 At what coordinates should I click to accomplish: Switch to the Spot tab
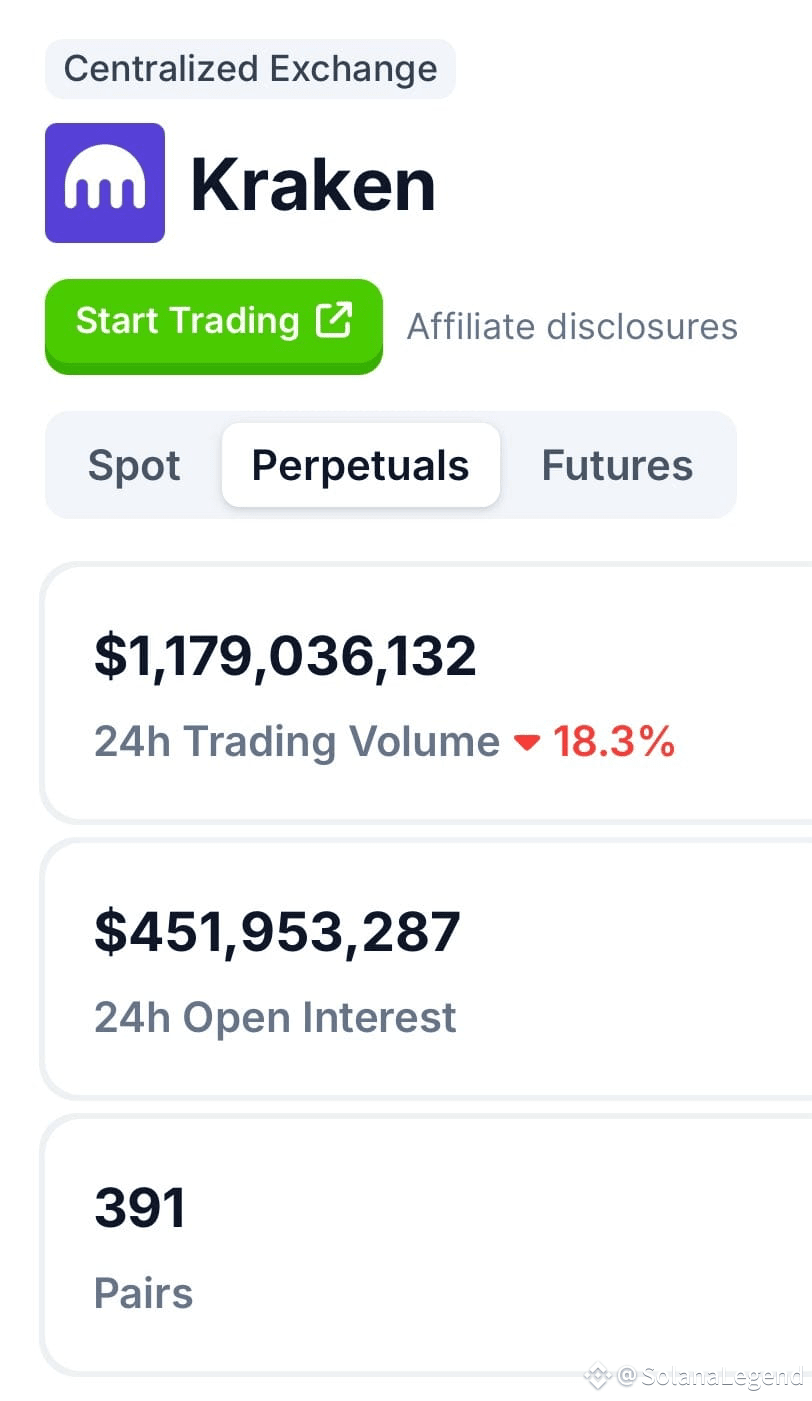point(134,465)
